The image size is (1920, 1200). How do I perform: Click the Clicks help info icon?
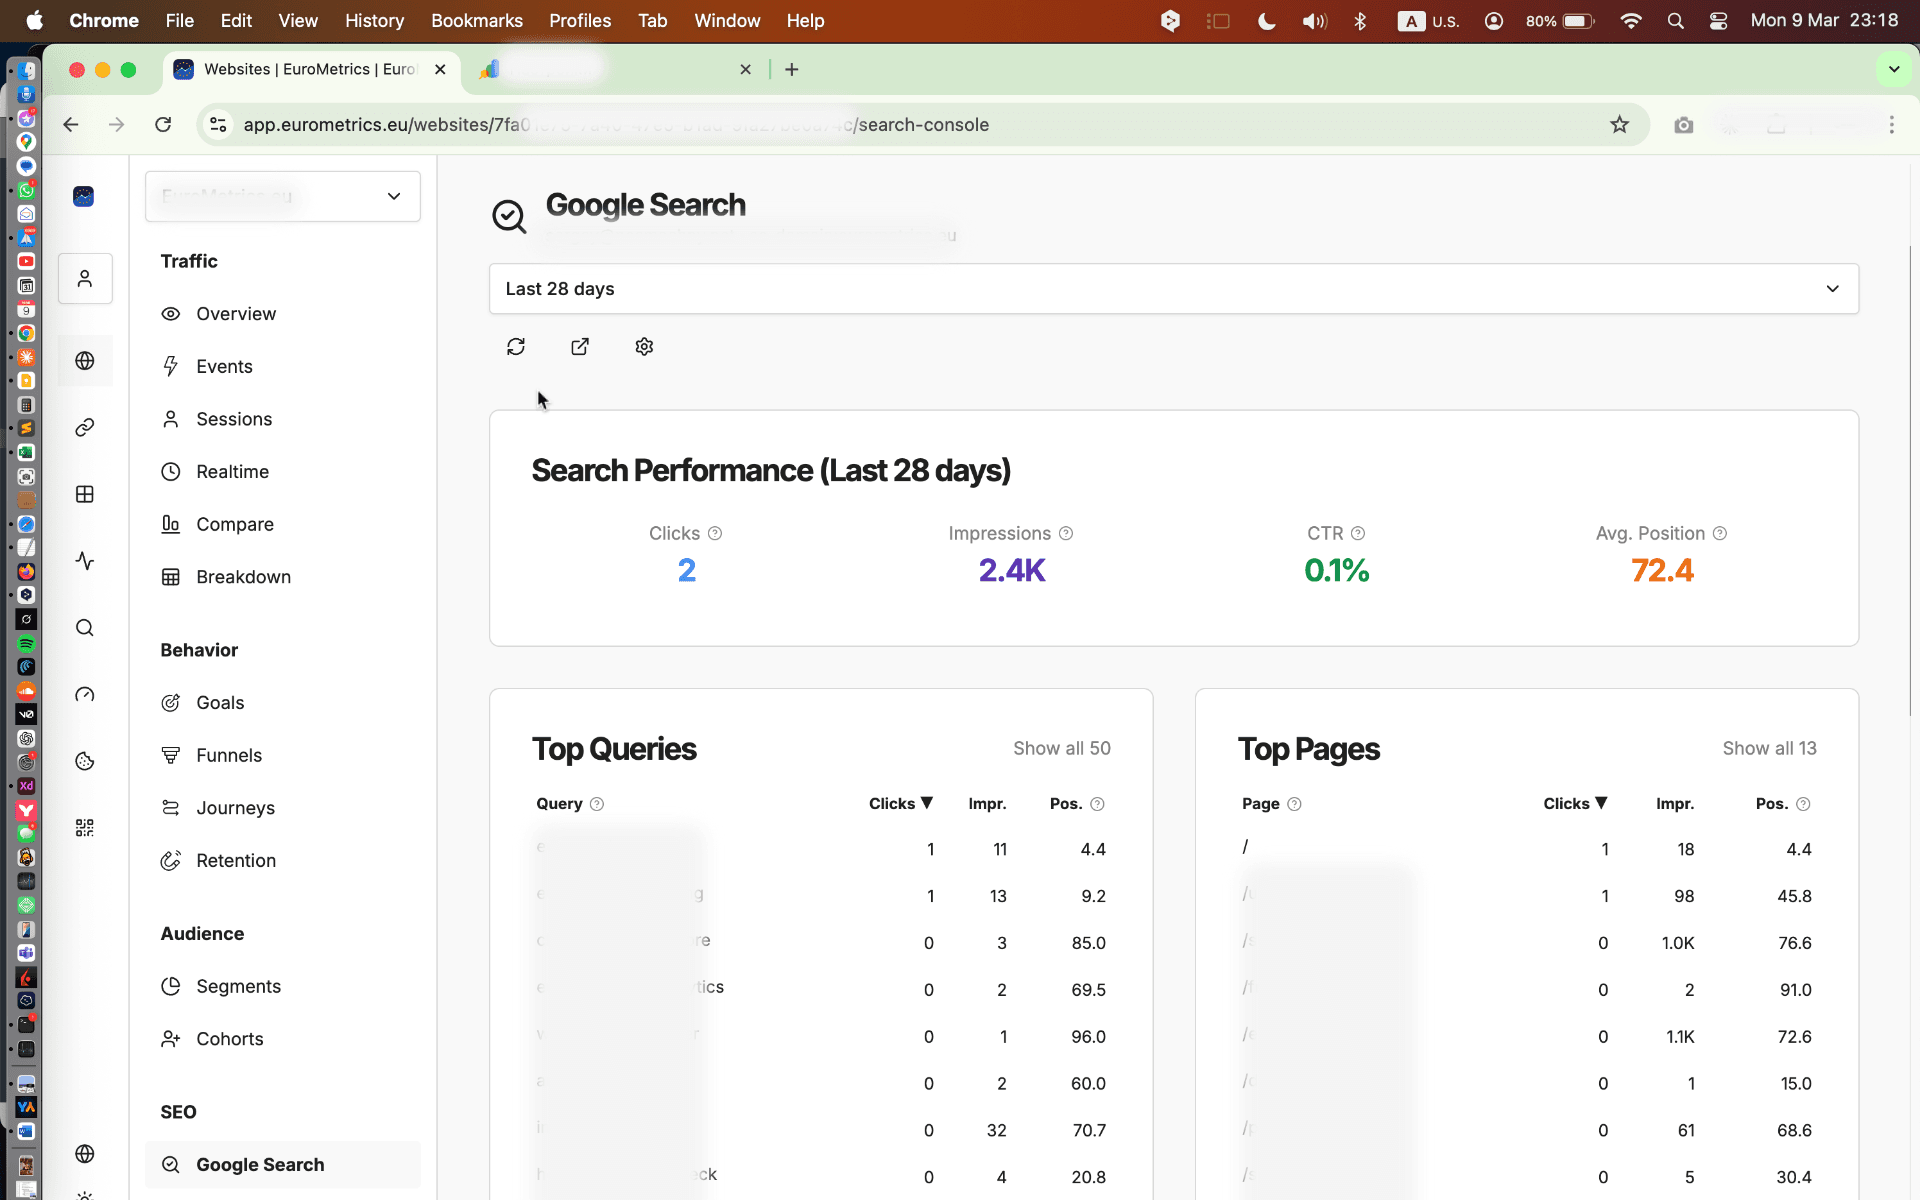coord(715,534)
